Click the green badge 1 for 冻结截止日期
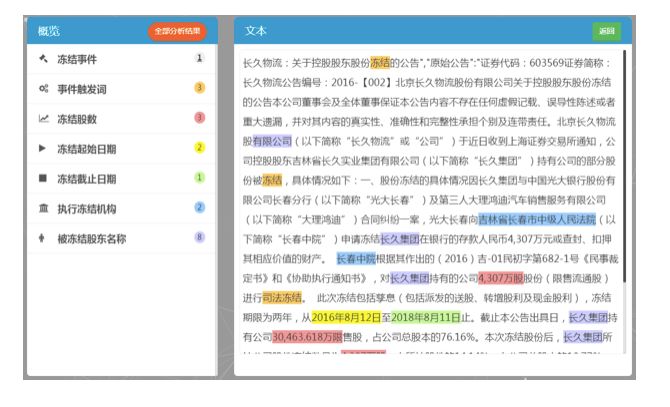 (x=199, y=177)
